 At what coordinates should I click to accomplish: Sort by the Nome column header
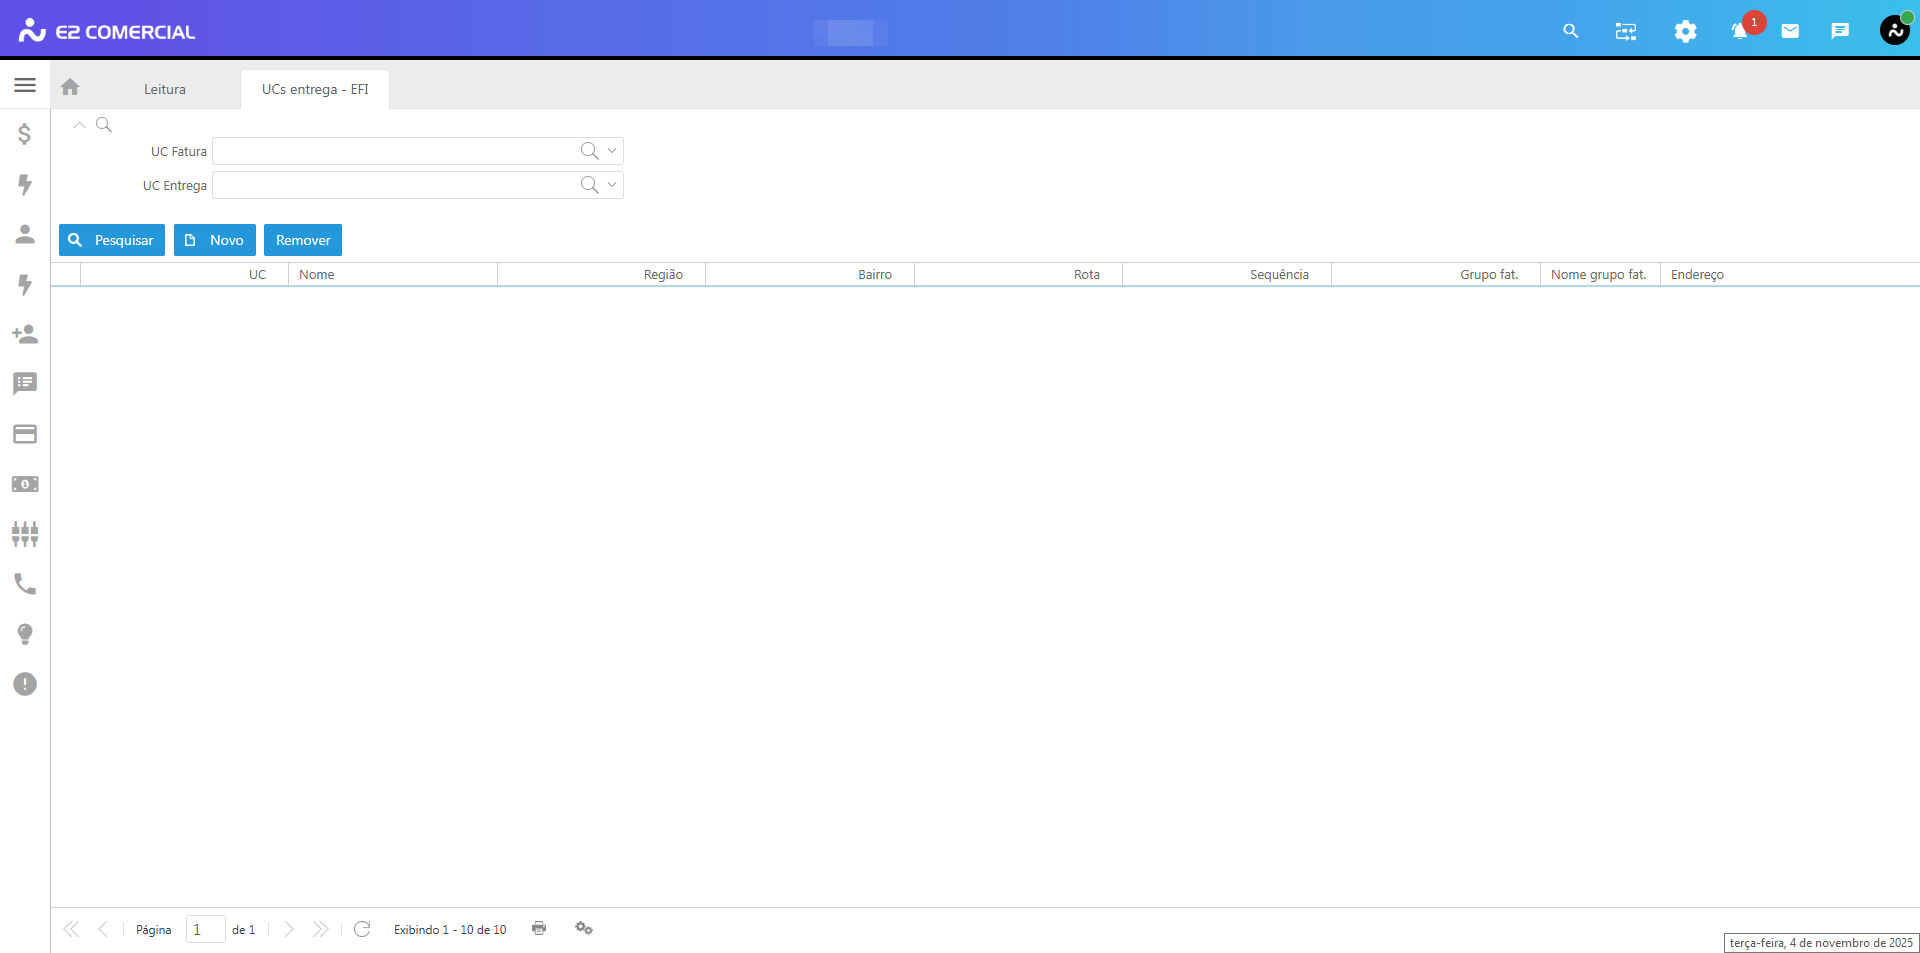tap(392, 275)
